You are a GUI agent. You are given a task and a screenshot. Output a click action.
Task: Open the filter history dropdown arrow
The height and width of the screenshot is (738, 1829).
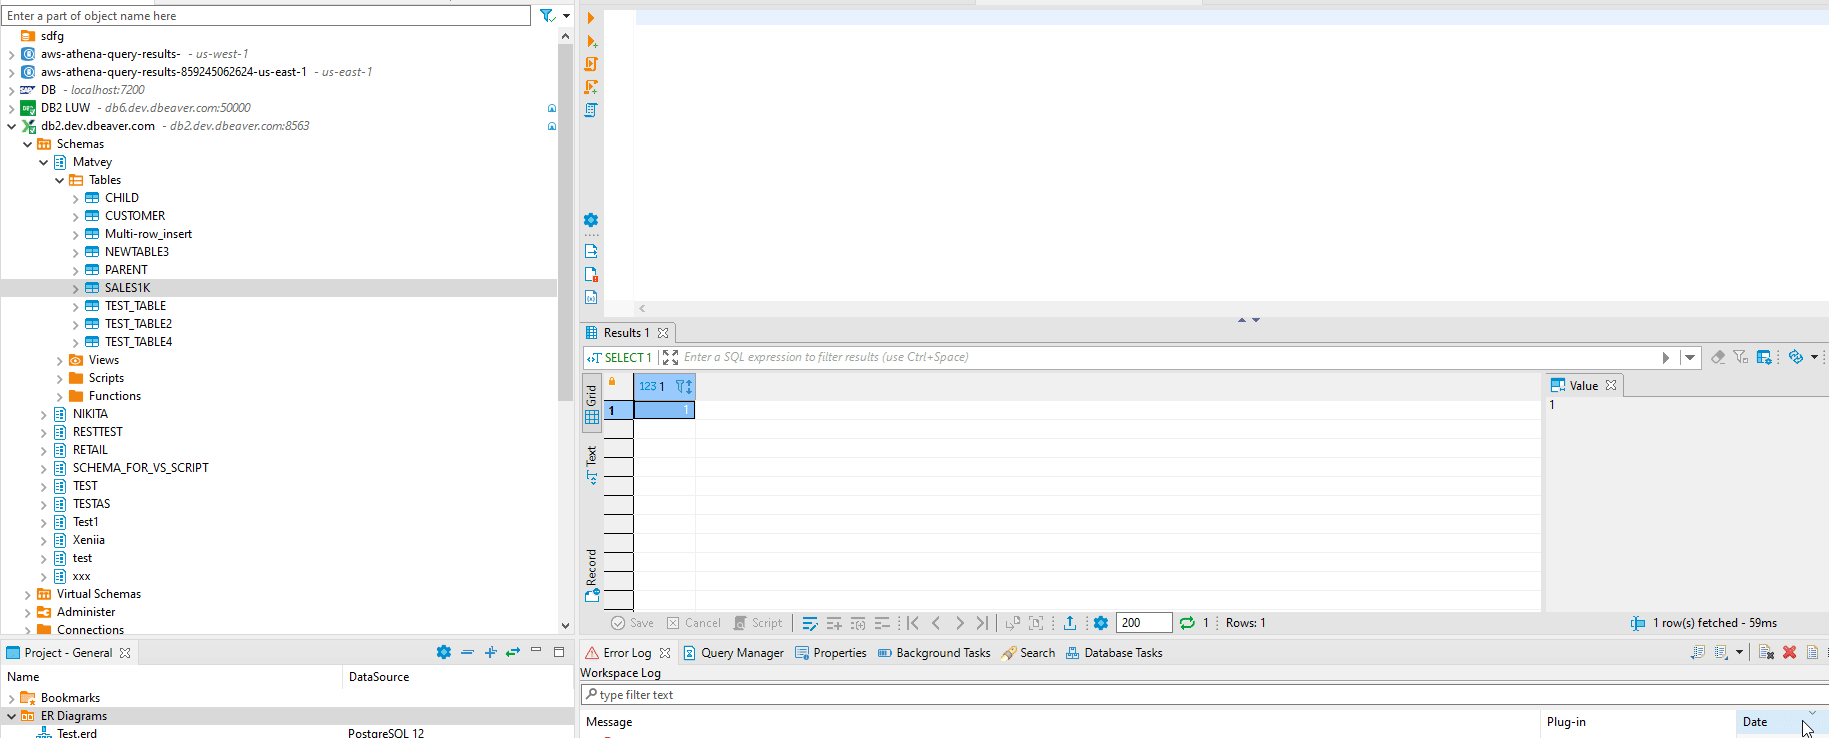click(1690, 357)
